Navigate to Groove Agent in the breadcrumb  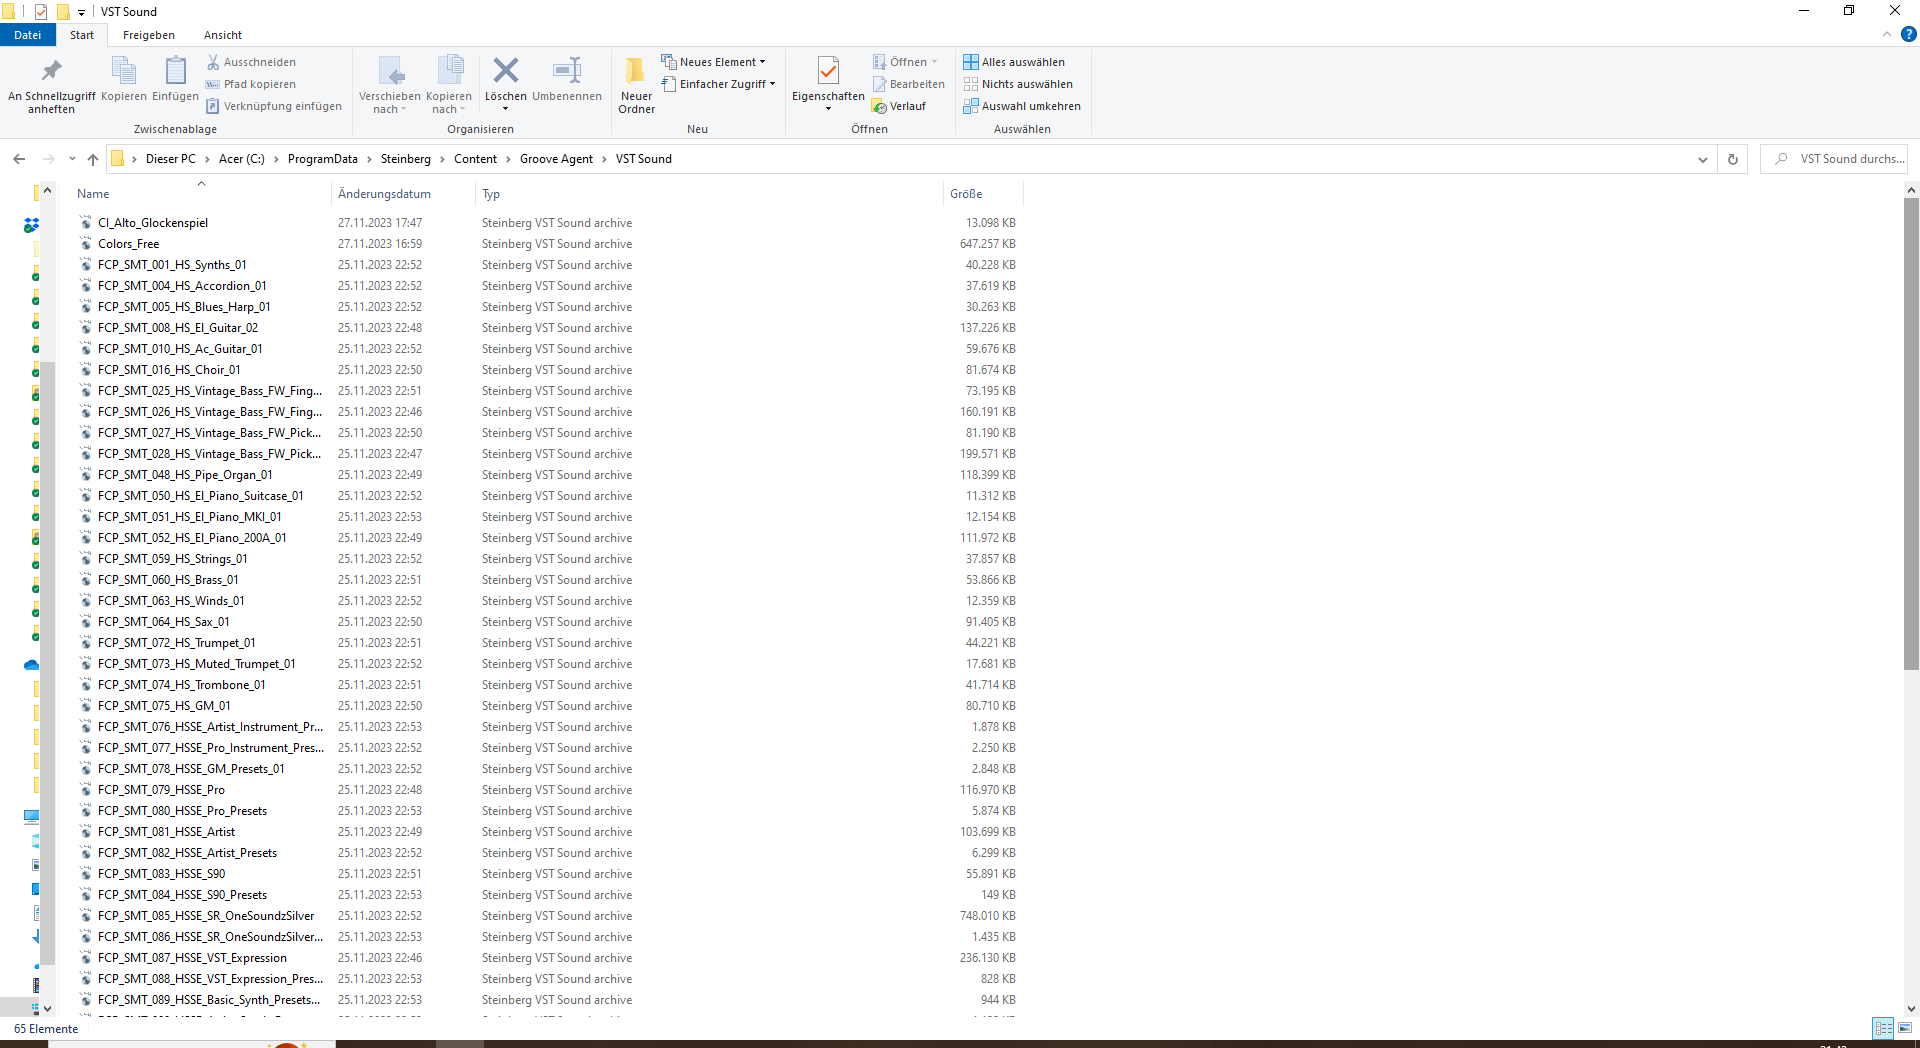point(556,159)
